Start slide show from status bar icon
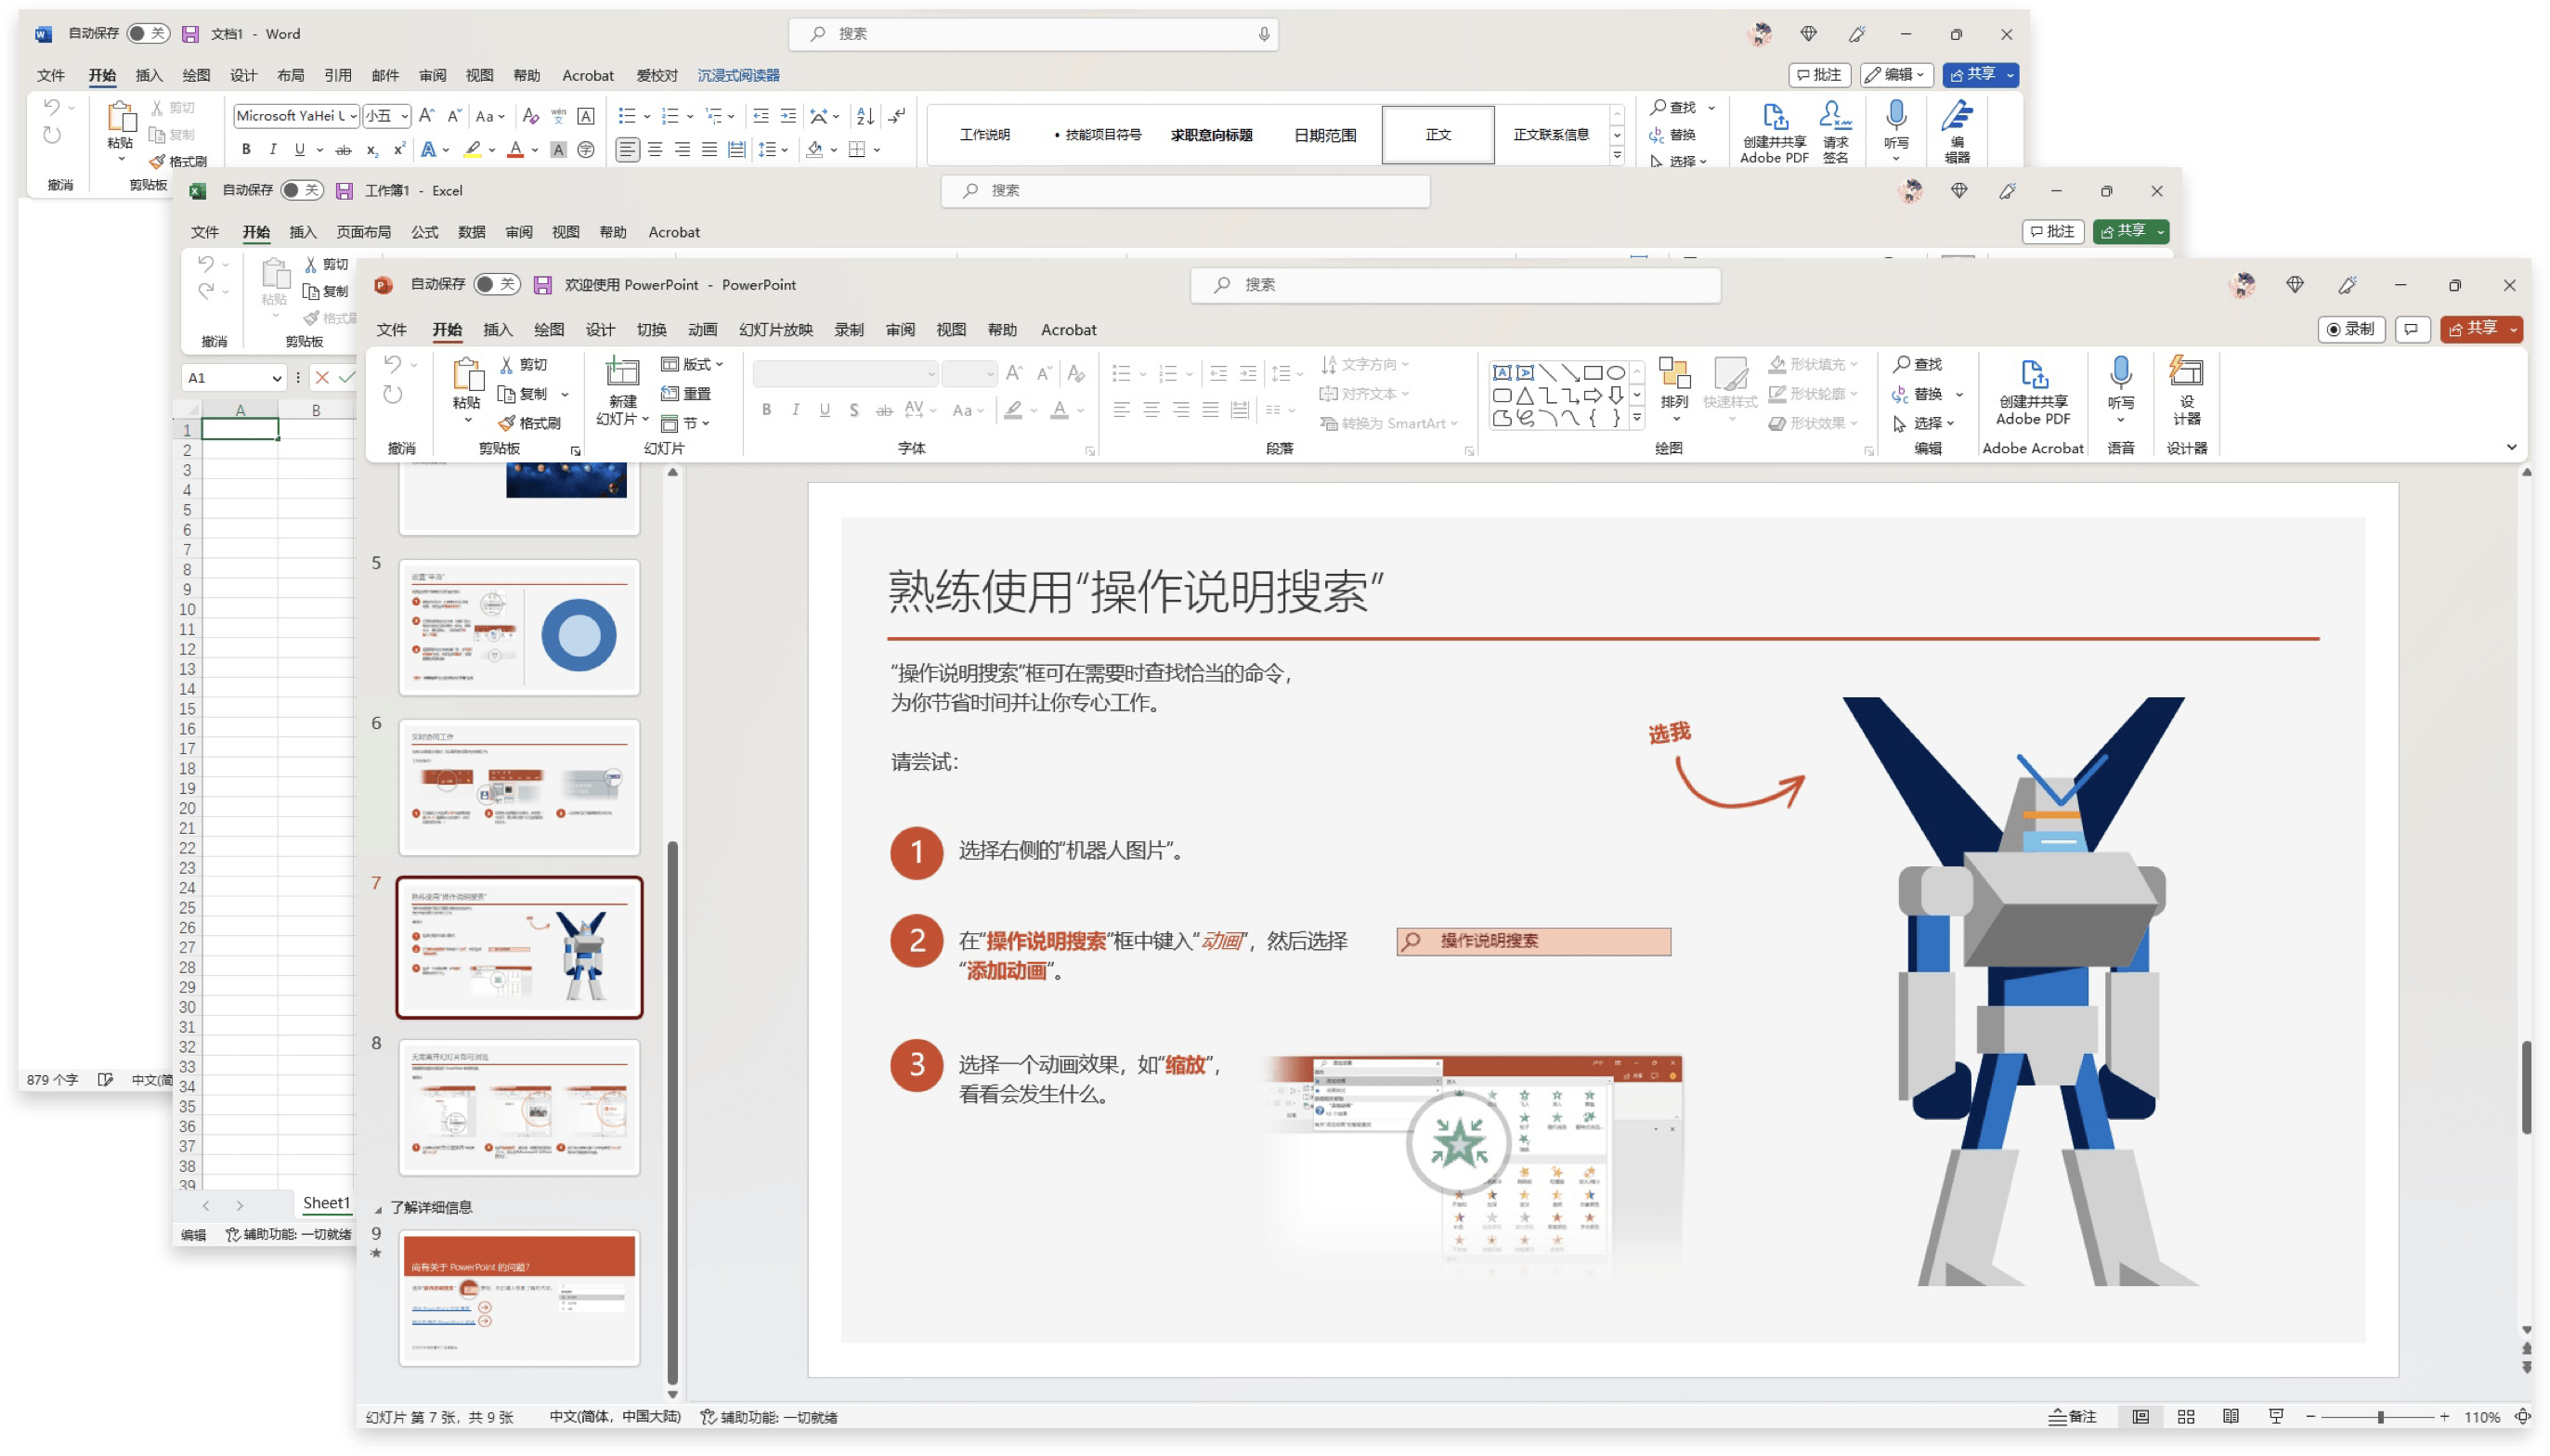This screenshot has height=1456, width=2550. [x=2276, y=1416]
